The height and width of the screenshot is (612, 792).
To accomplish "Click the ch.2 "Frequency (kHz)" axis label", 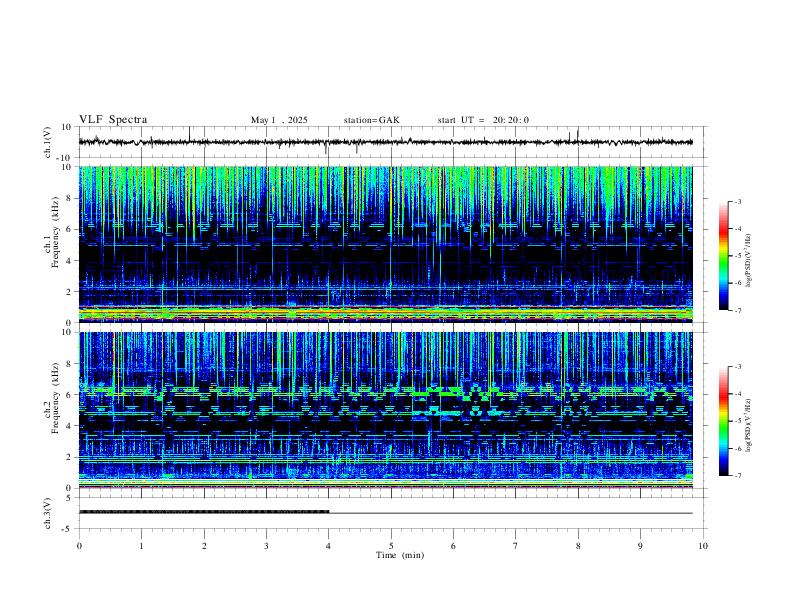I will [55, 398].
